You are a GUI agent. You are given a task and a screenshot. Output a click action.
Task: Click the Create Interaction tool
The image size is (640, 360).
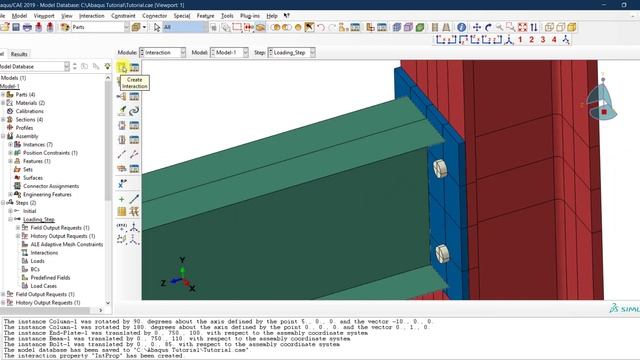pos(122,67)
